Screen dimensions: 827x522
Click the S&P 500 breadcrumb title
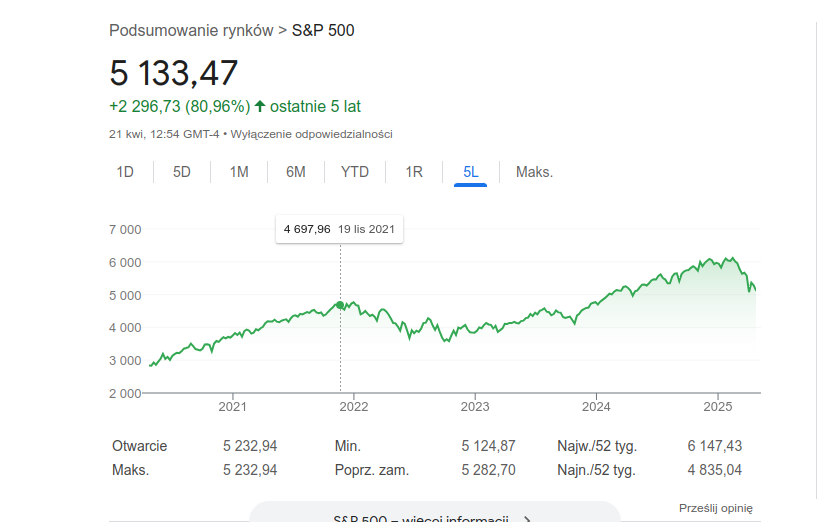(x=323, y=30)
